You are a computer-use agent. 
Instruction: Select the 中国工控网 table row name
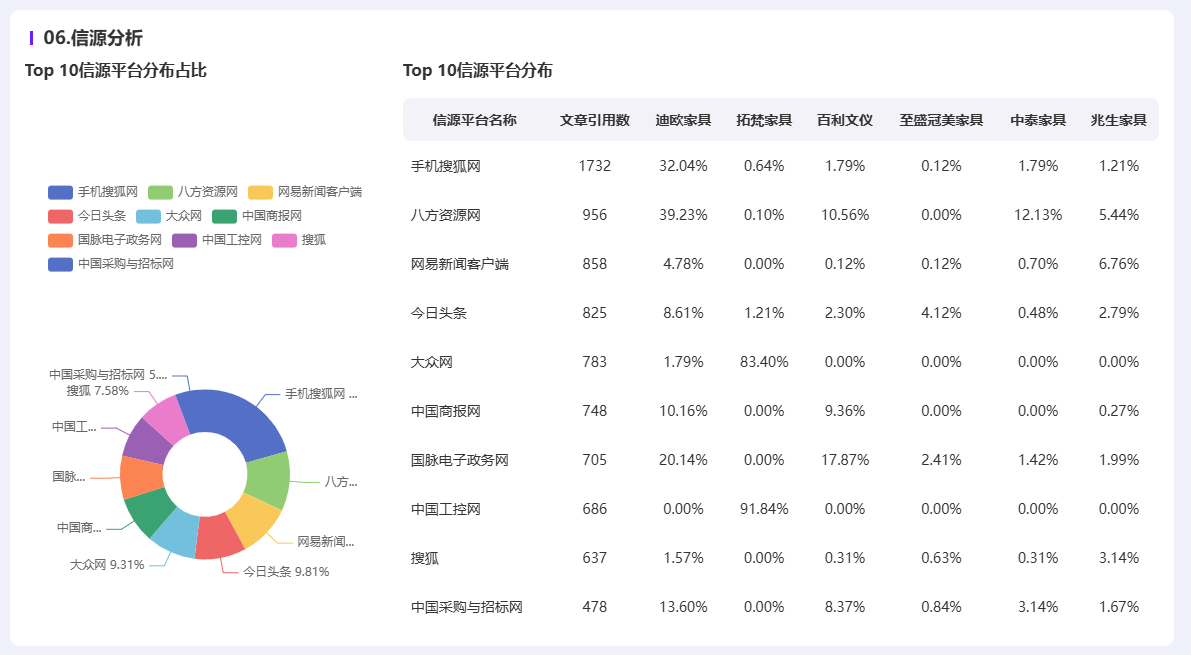click(446, 509)
